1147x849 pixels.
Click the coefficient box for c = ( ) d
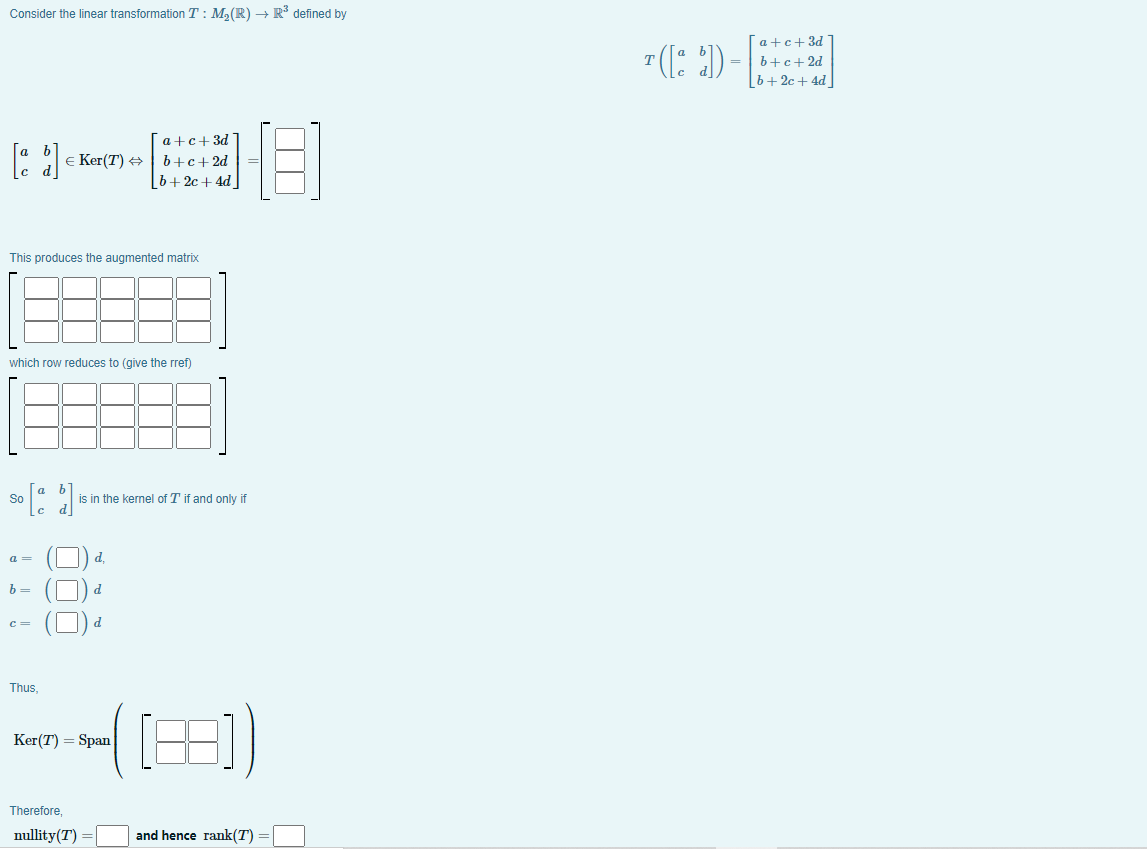(67, 622)
